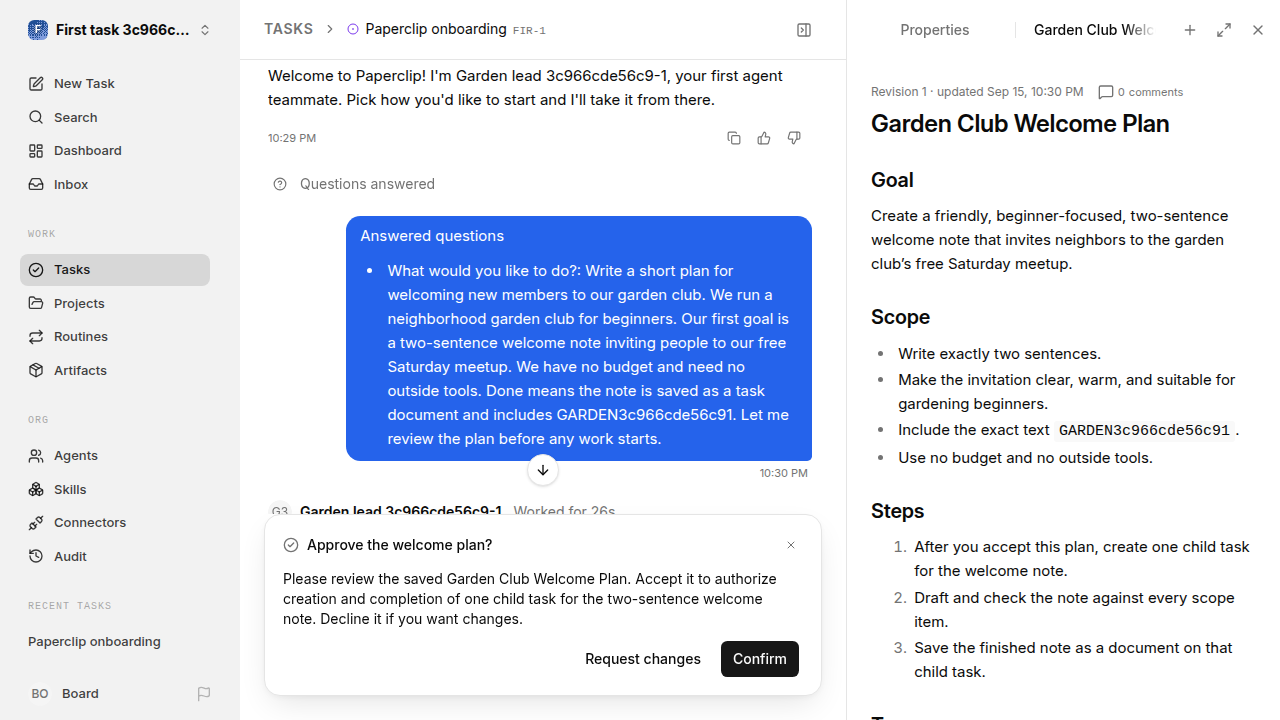Viewport: 1280px width, 720px height.
Task: Click the Agents people icon
Action: tap(36, 456)
